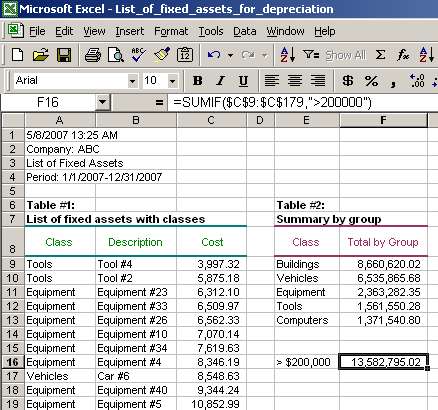Expand the Arial font name dropdown
The image size is (438, 410).
point(132,81)
